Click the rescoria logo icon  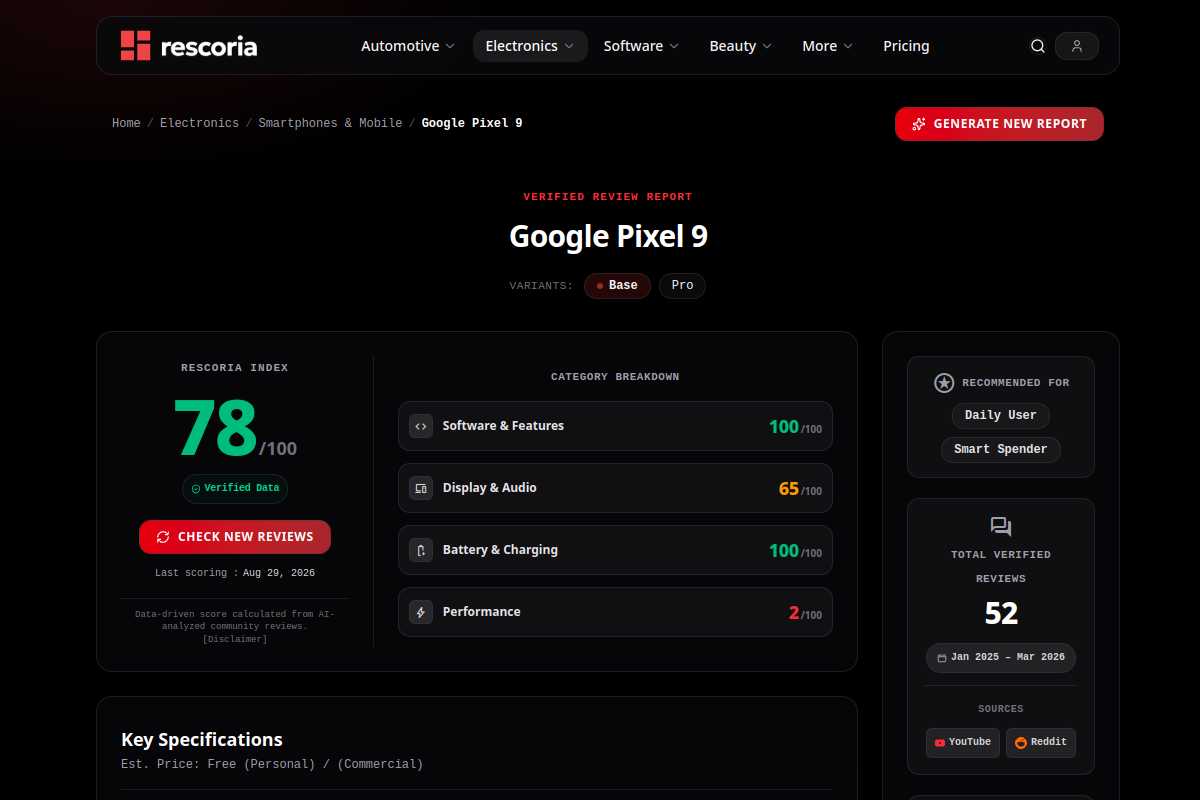135,45
